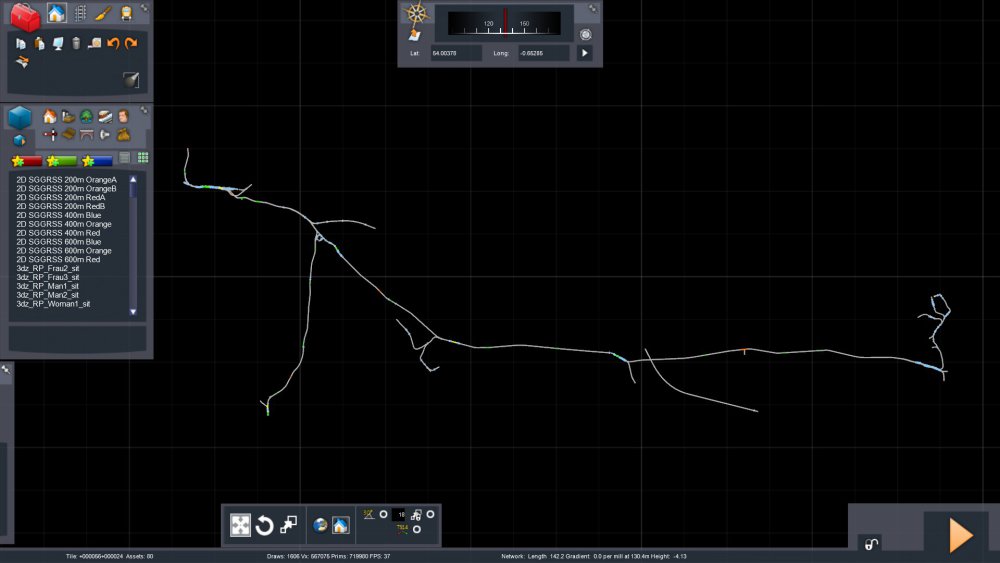Open the red toolbox main menu

point(25,15)
